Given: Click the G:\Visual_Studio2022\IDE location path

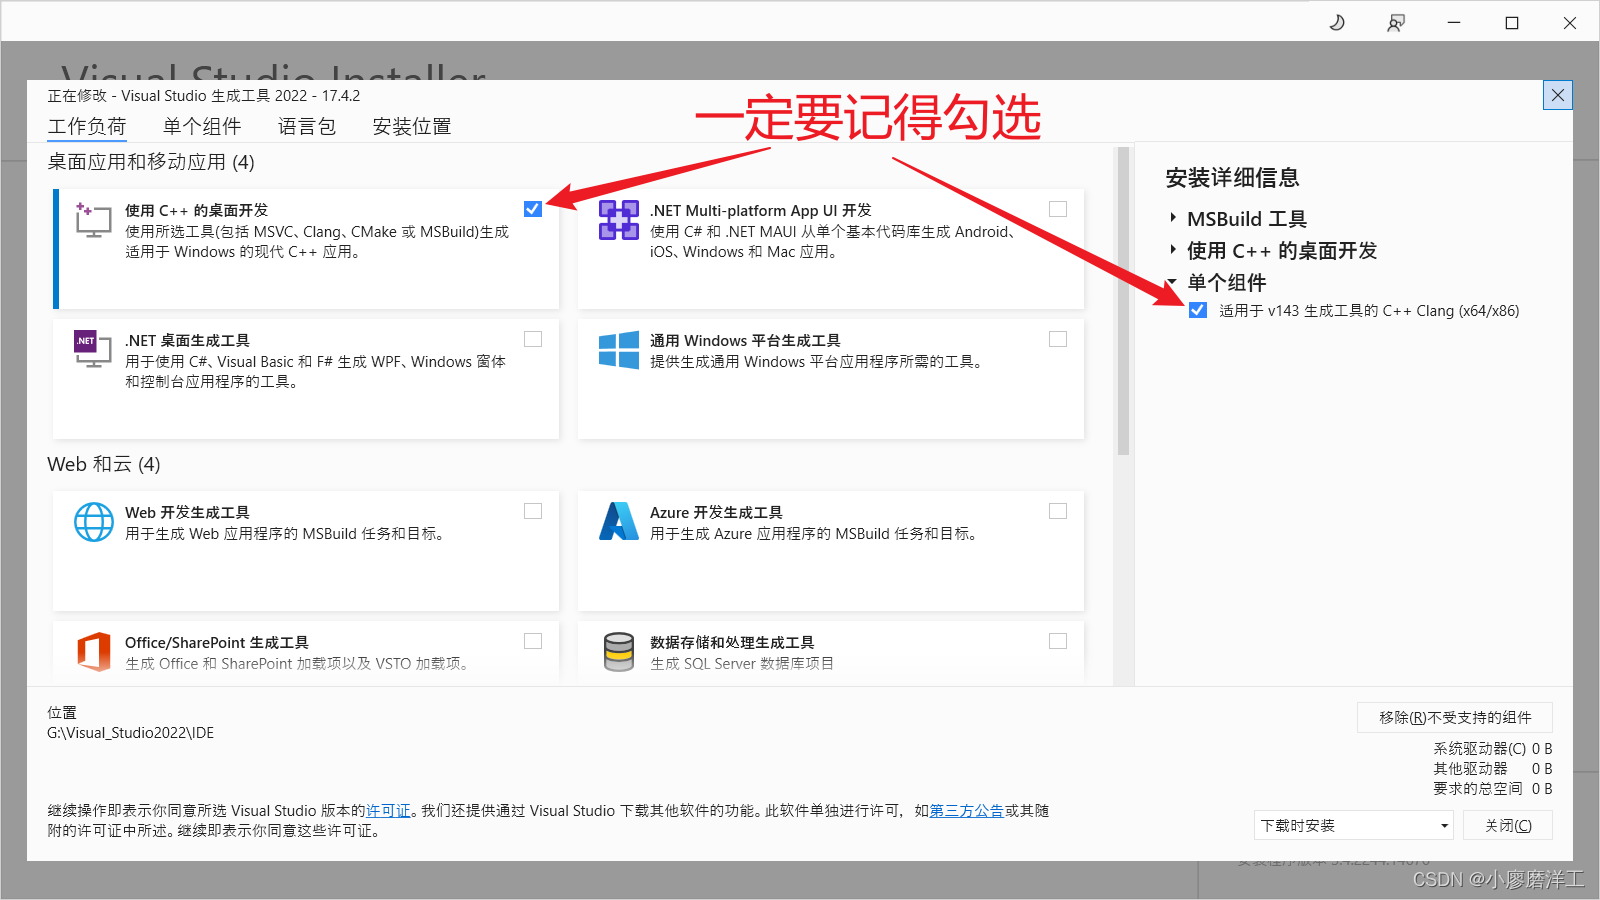Looking at the screenshot, I should [x=131, y=733].
